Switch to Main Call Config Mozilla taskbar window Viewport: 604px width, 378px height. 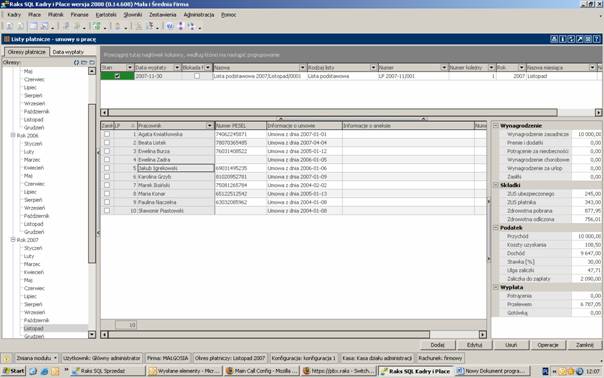262,371
